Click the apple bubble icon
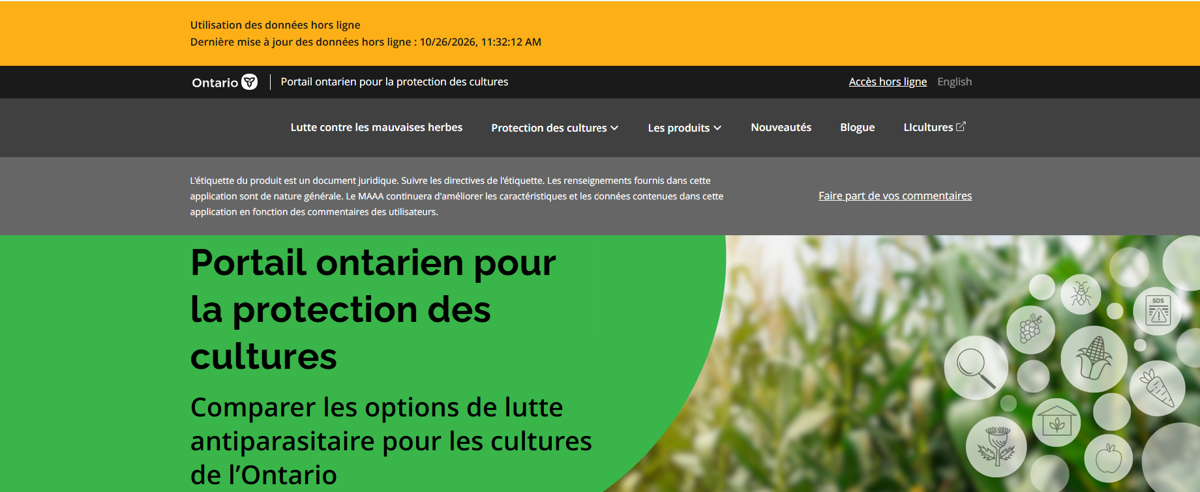The width and height of the screenshot is (1200, 492). click(1108, 460)
